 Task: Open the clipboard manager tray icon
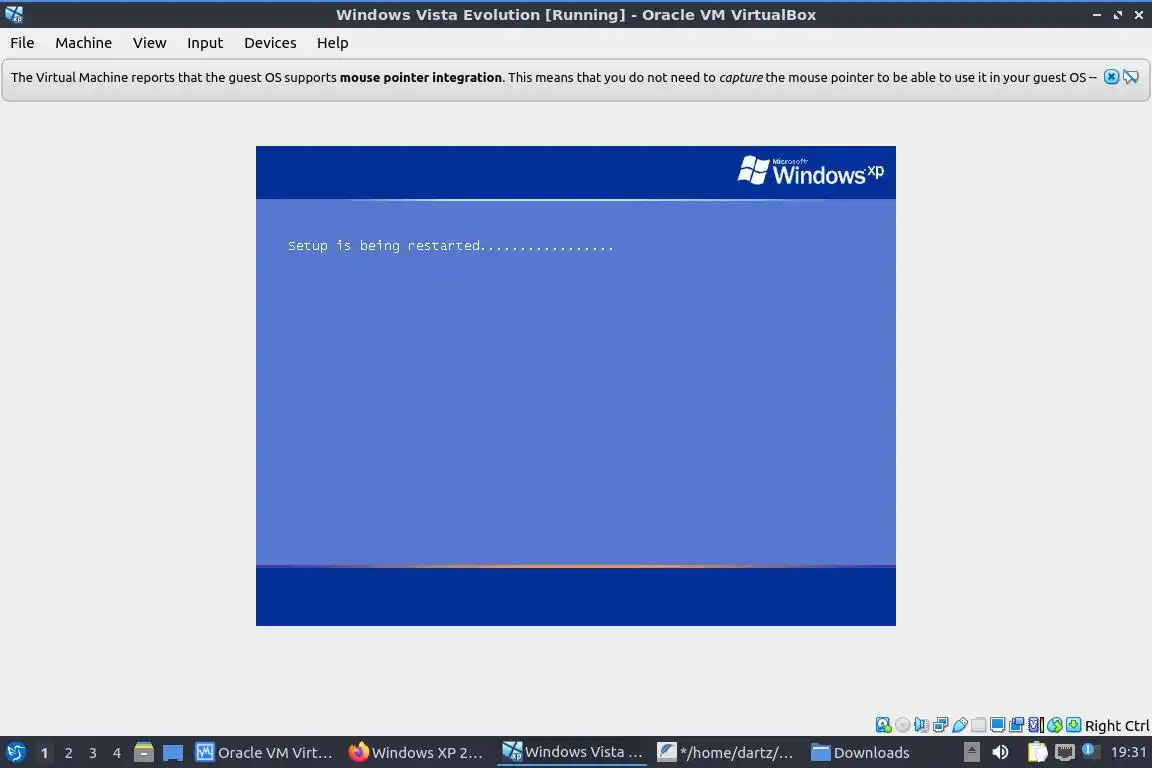coord(1037,752)
